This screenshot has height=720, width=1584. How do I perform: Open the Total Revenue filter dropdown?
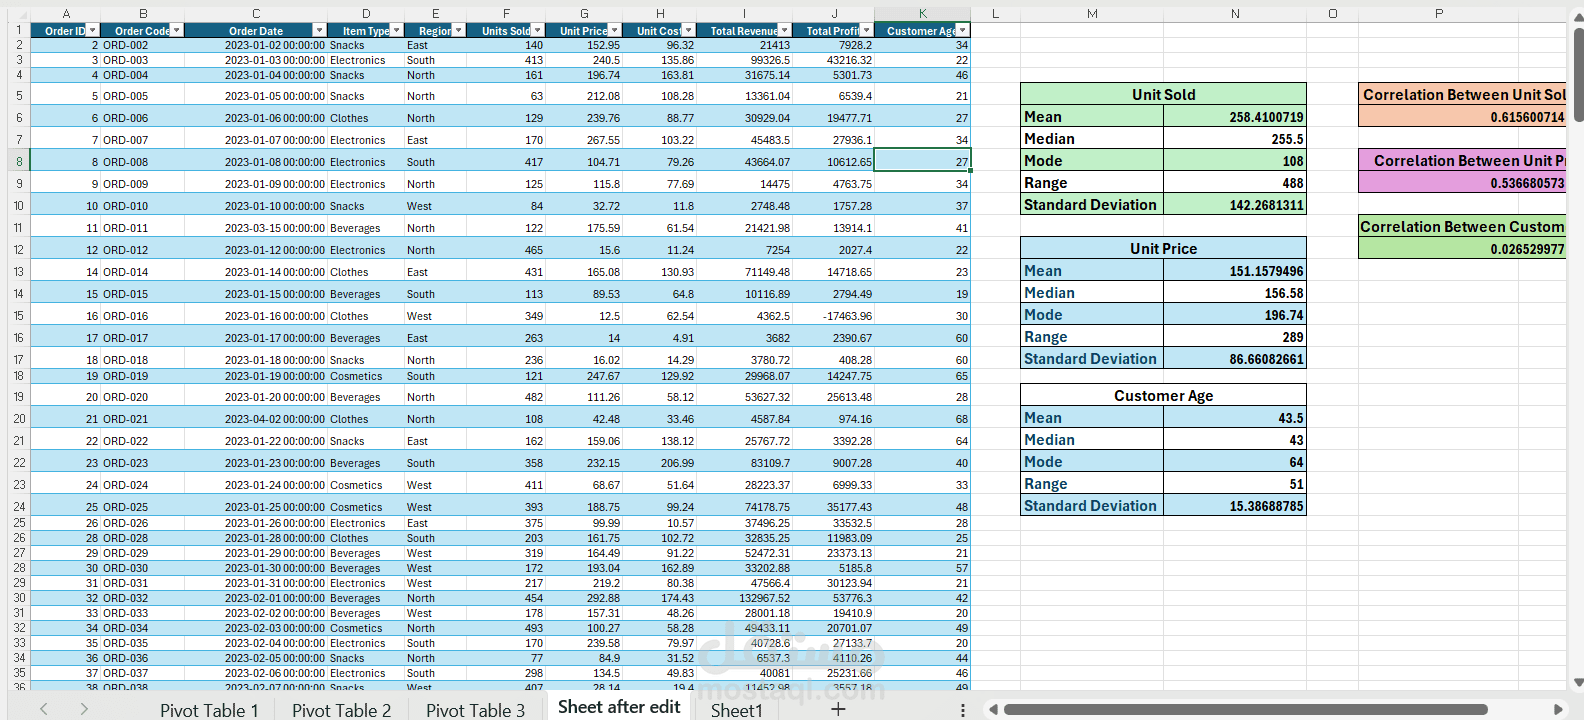[785, 31]
